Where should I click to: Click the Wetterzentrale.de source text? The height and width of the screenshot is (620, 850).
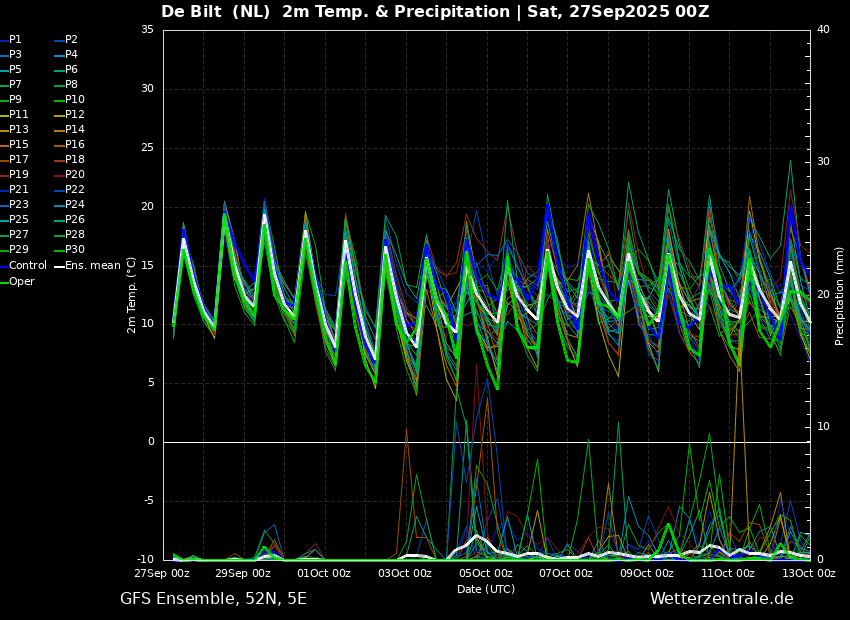(722, 599)
